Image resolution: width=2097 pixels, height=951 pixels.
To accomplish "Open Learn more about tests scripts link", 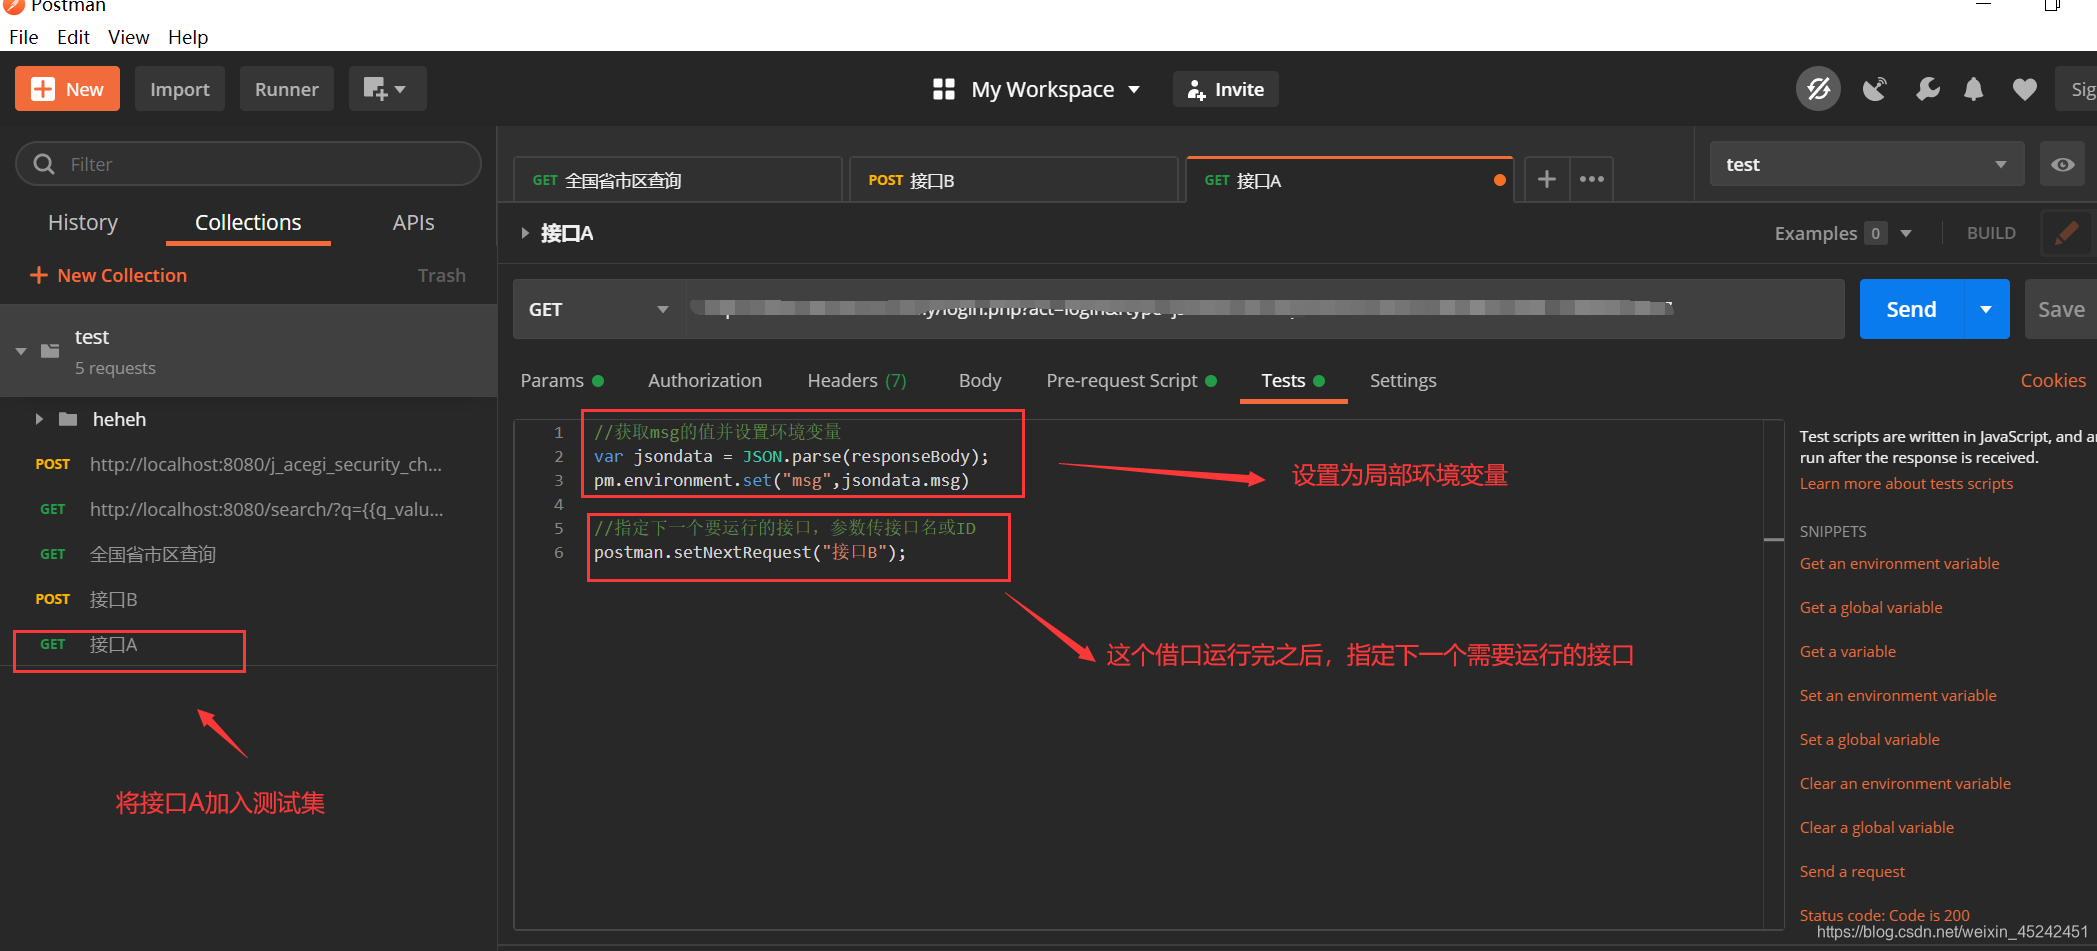I will pos(1906,483).
